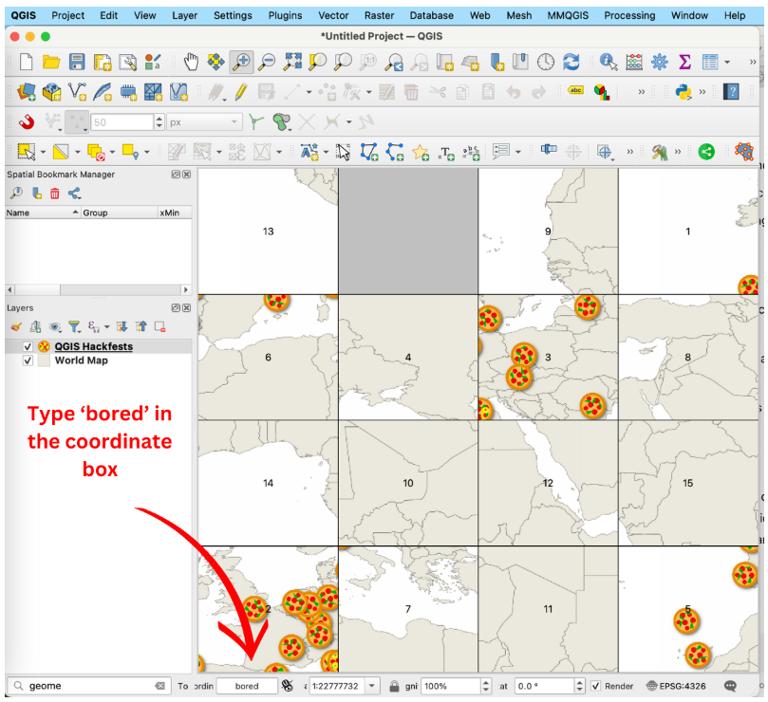Image resolution: width=768 pixels, height=702 pixels.
Task: Open the map scale dropdown
Action: tap(372, 686)
